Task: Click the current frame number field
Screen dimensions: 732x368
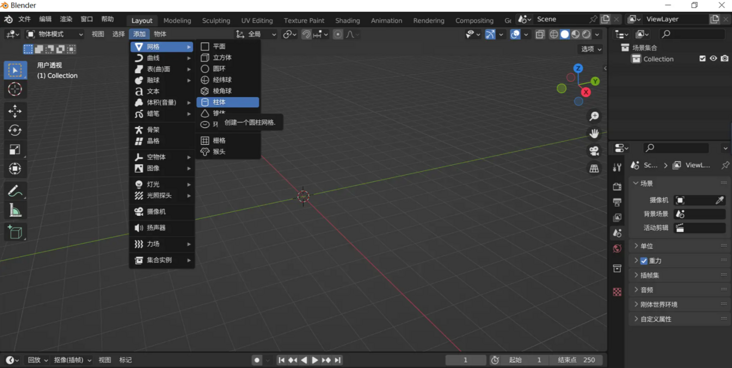Action: pyautogui.click(x=465, y=360)
